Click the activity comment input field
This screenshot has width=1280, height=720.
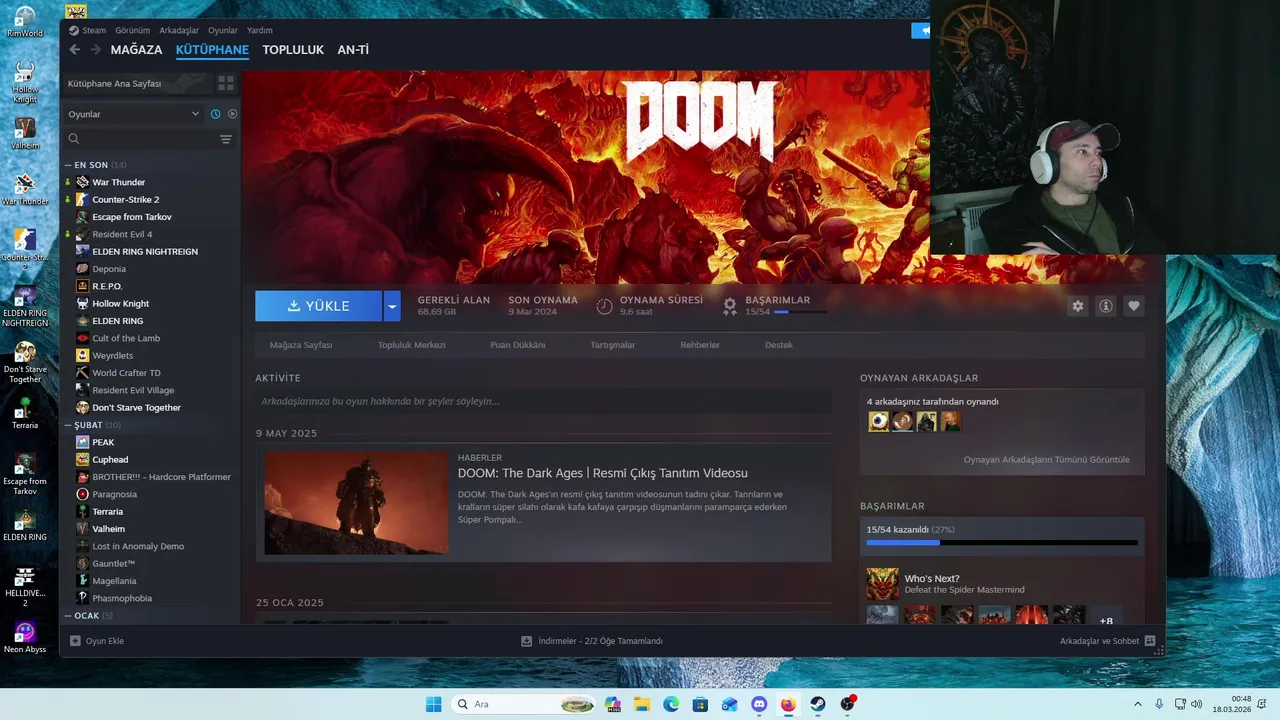pyautogui.click(x=543, y=401)
